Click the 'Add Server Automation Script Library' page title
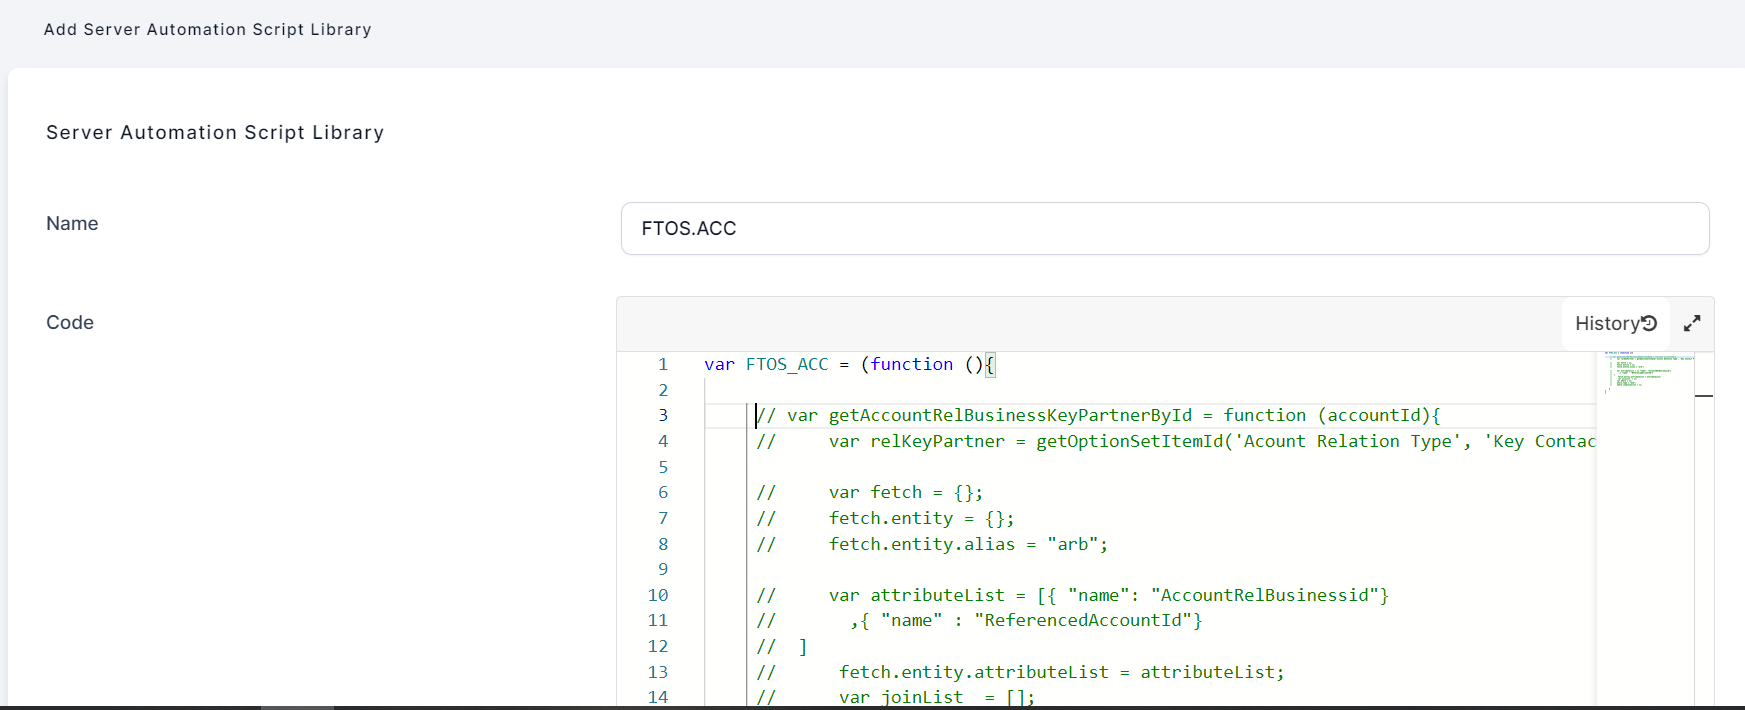 point(207,30)
